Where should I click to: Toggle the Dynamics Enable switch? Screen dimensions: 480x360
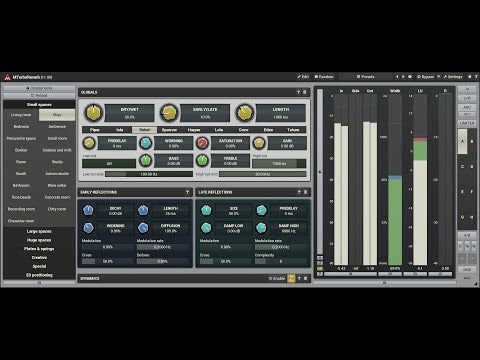point(277,278)
